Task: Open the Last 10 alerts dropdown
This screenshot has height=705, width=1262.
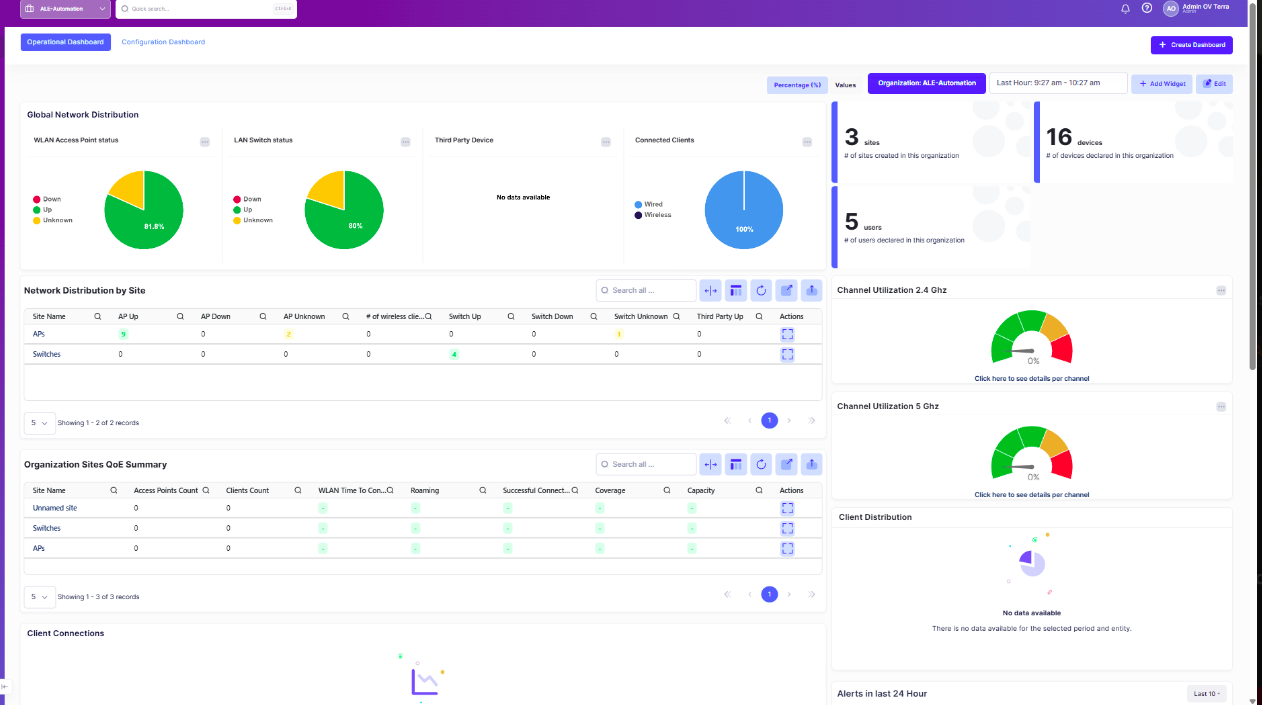Action: pos(1207,694)
